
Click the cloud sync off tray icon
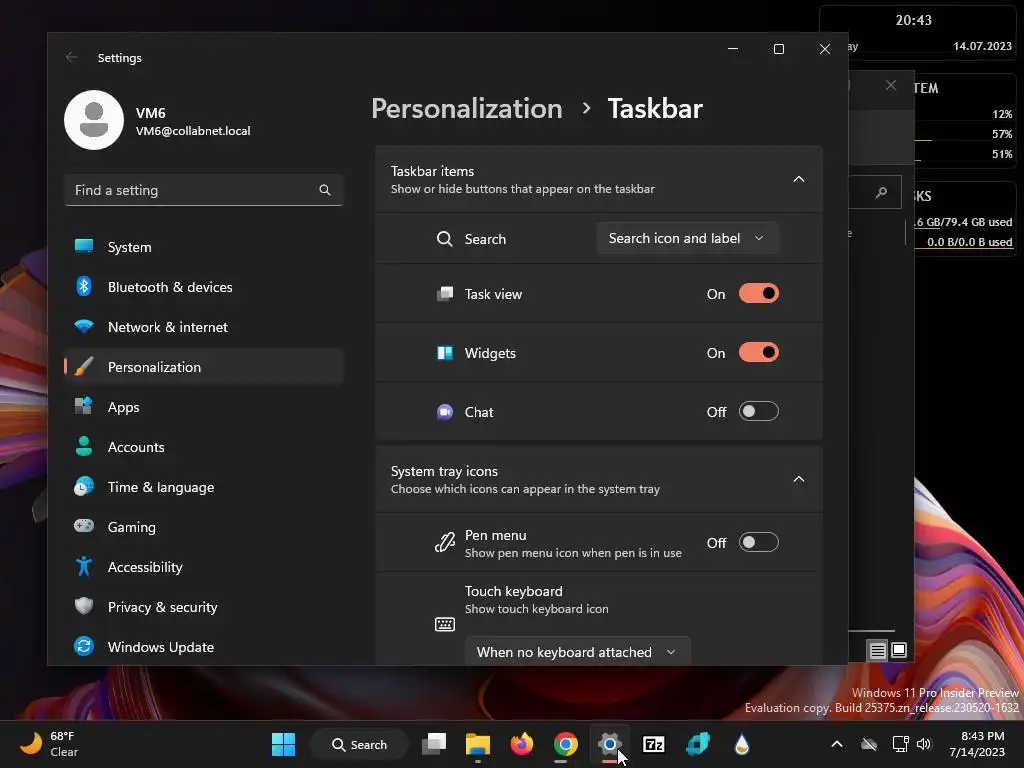[x=869, y=744]
